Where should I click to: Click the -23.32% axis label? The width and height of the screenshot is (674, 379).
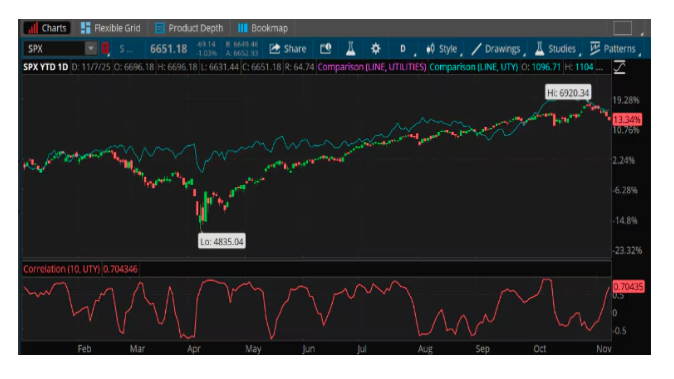pos(627,250)
